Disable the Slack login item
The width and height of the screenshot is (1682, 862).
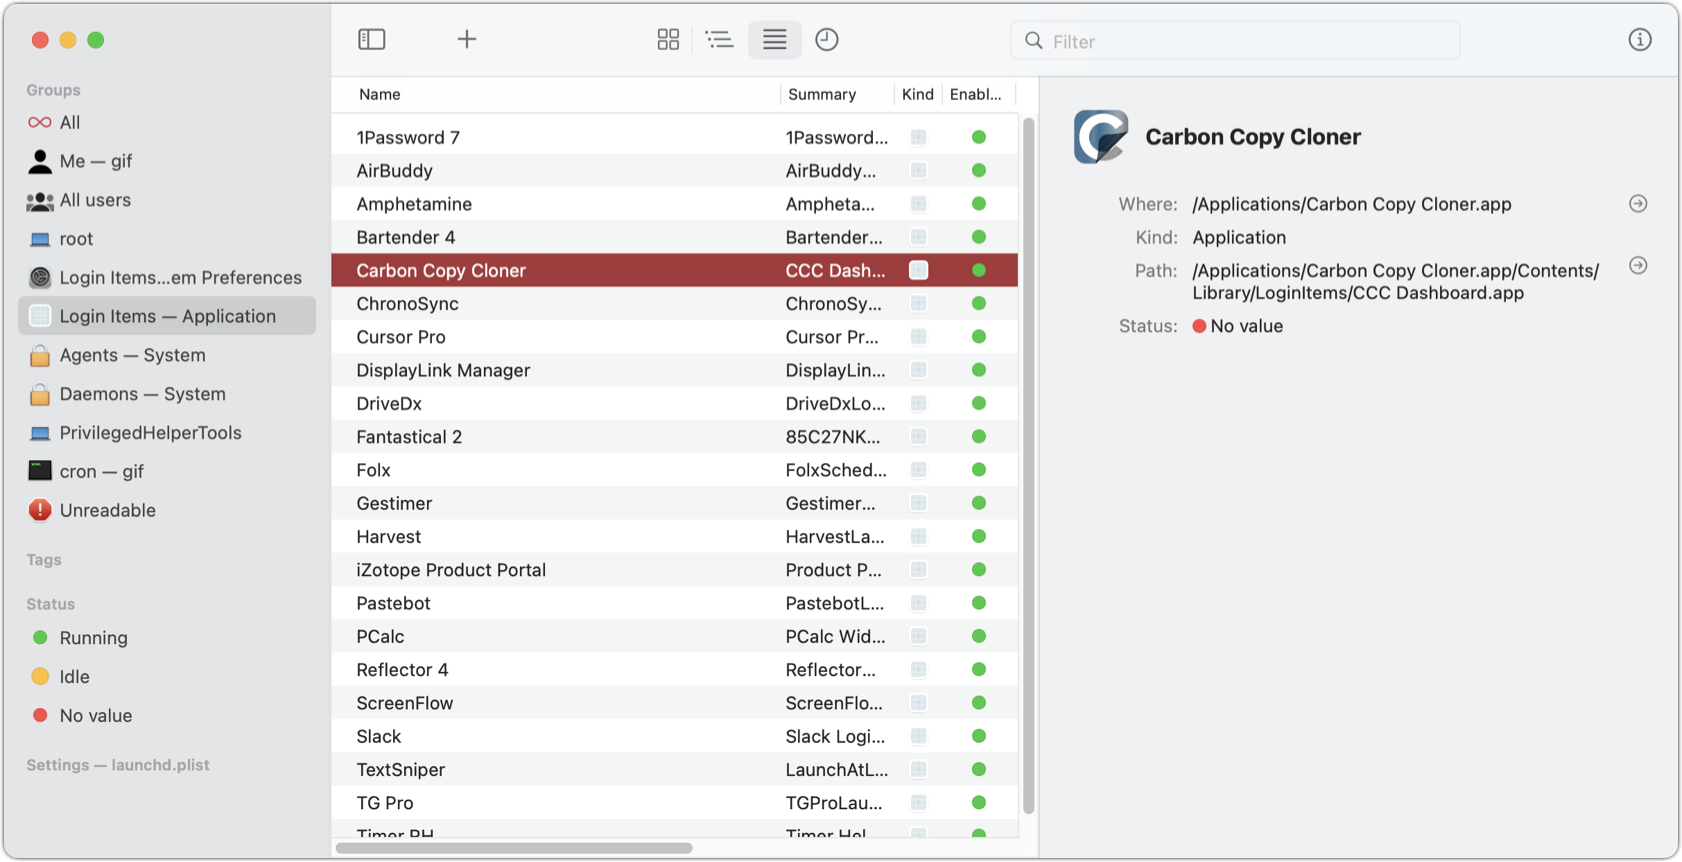coord(979,737)
